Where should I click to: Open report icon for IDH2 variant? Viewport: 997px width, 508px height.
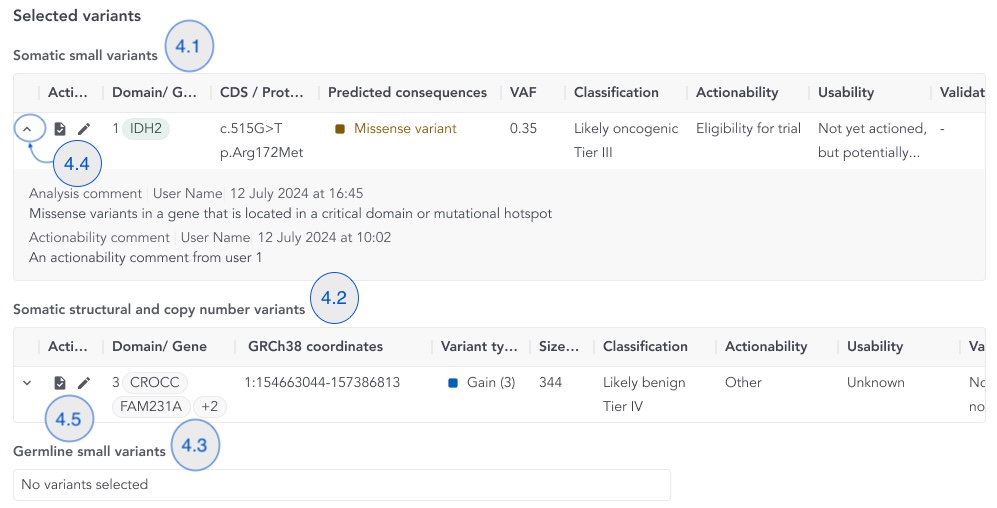[x=60, y=129]
